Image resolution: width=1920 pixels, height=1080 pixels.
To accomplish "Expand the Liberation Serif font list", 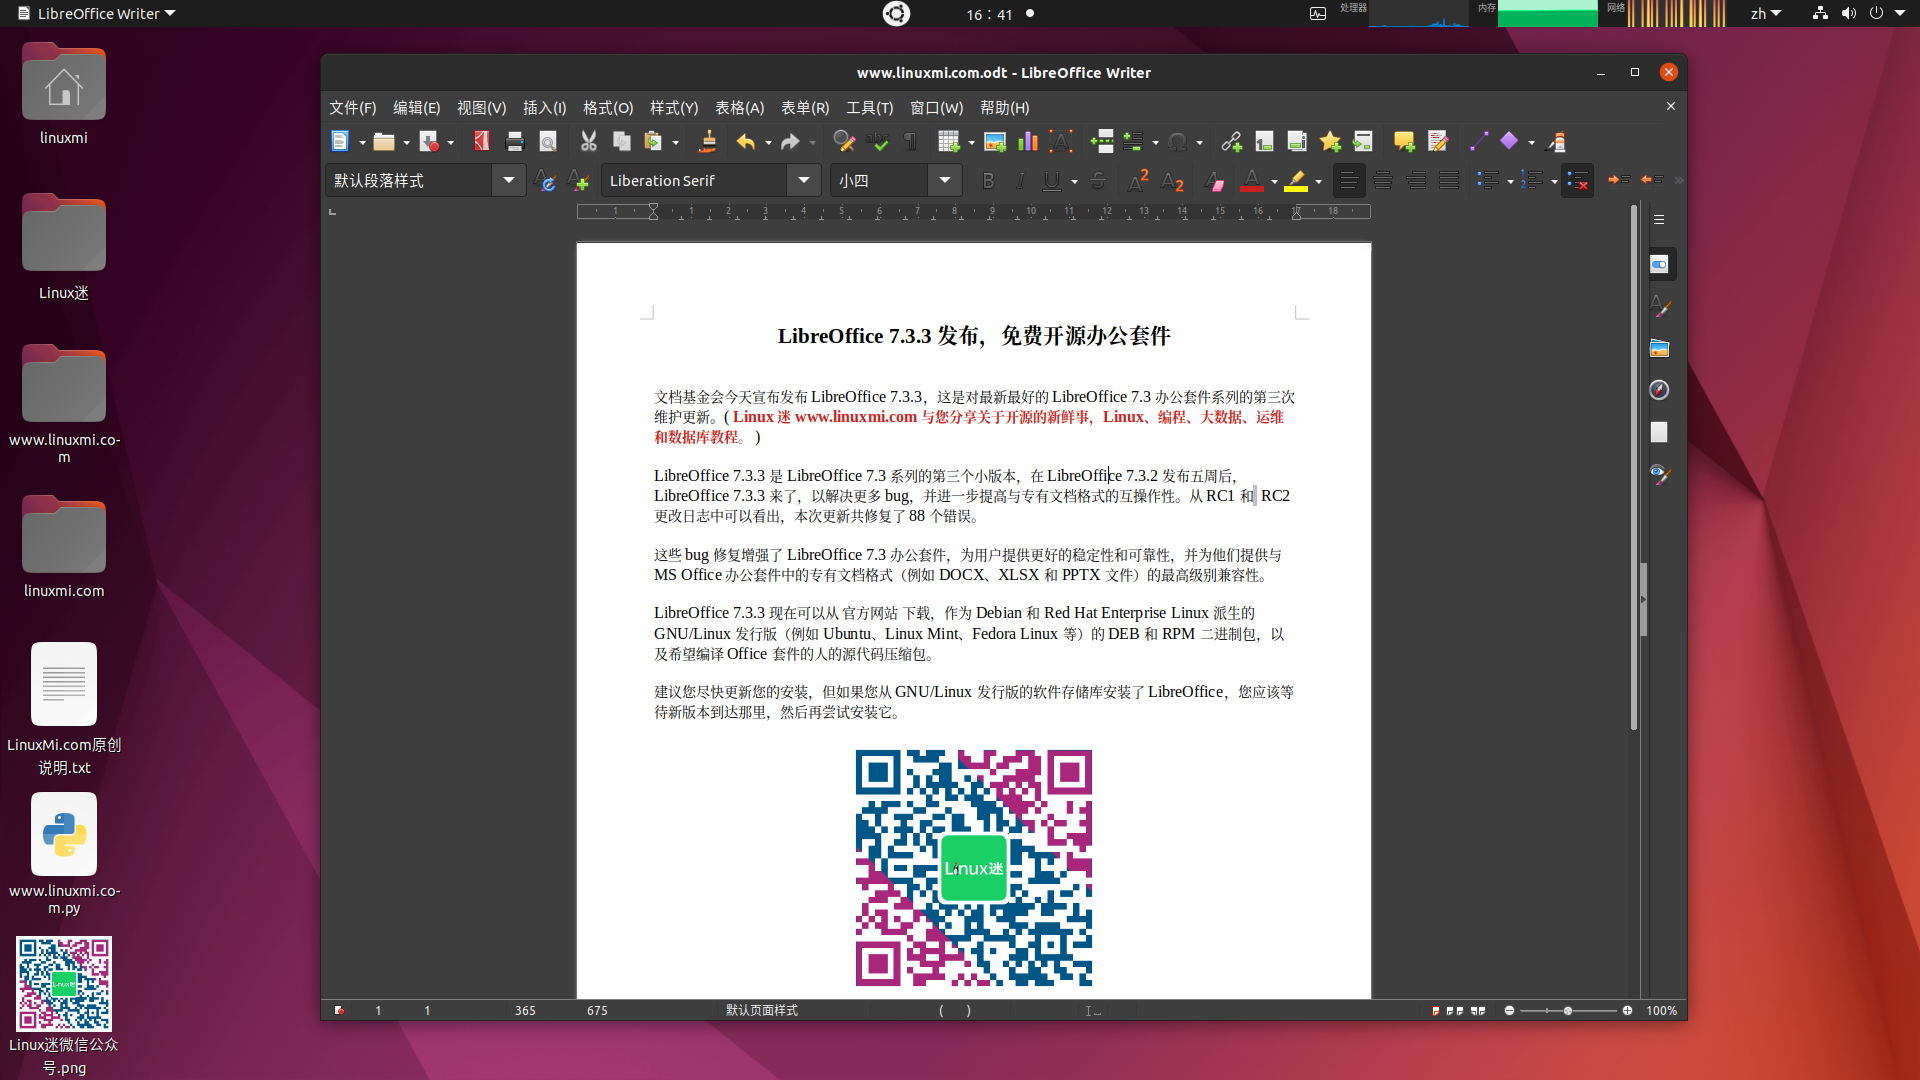I will 804,181.
